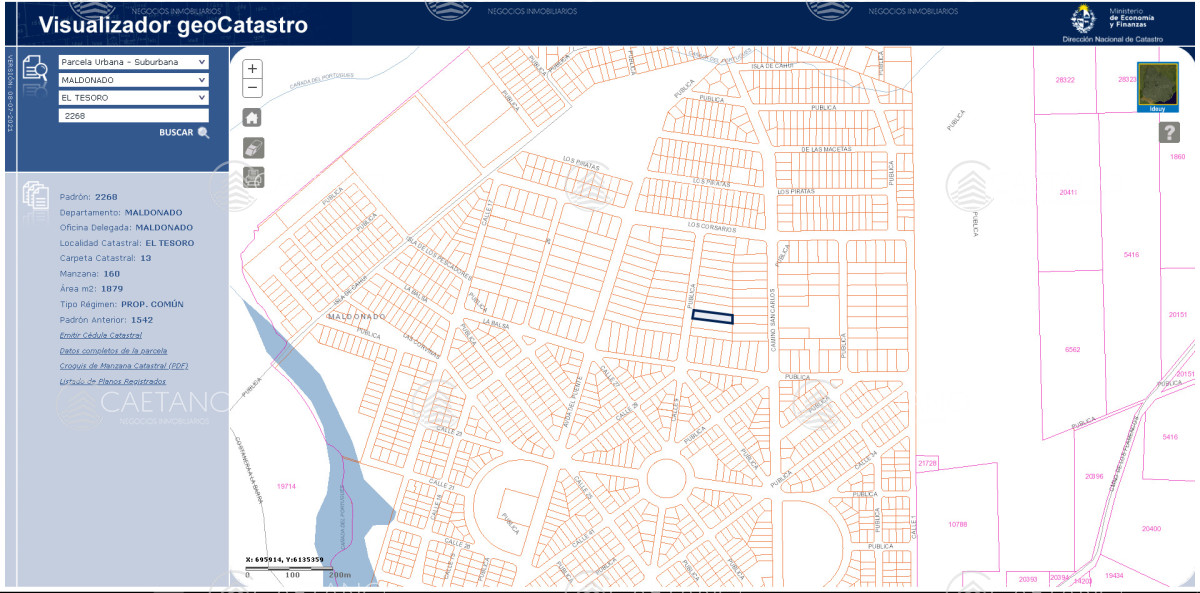Zoom in on the map
Screen dimensions: 1200x593
tap(253, 69)
